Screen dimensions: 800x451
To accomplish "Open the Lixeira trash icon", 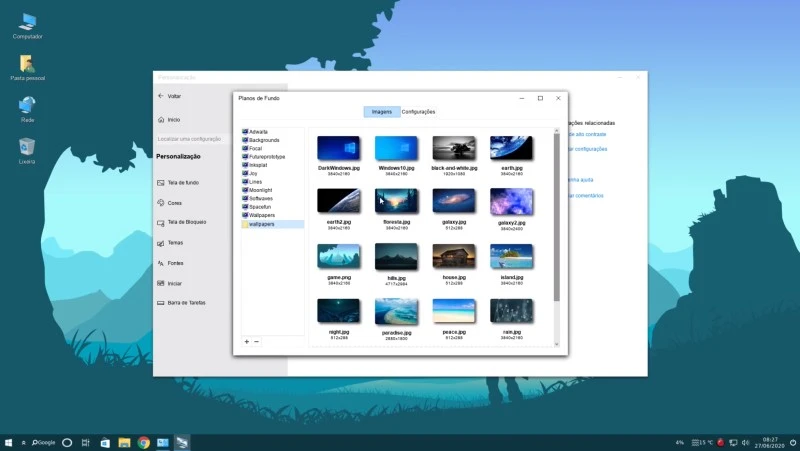I will click(27, 151).
